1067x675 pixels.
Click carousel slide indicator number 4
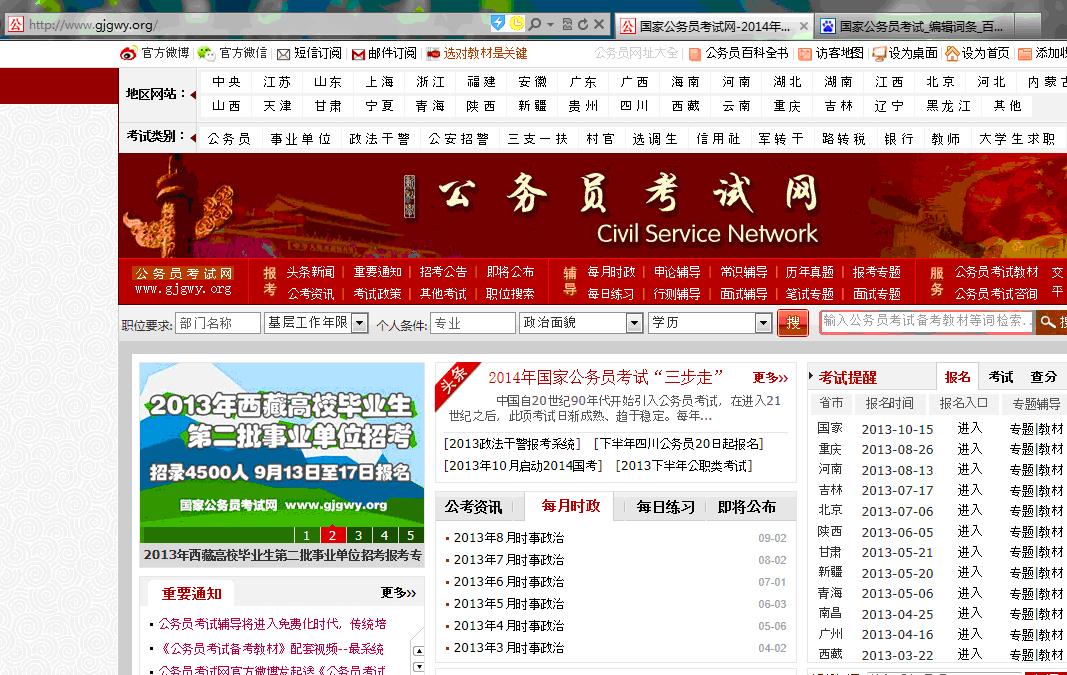pyautogui.click(x=384, y=535)
